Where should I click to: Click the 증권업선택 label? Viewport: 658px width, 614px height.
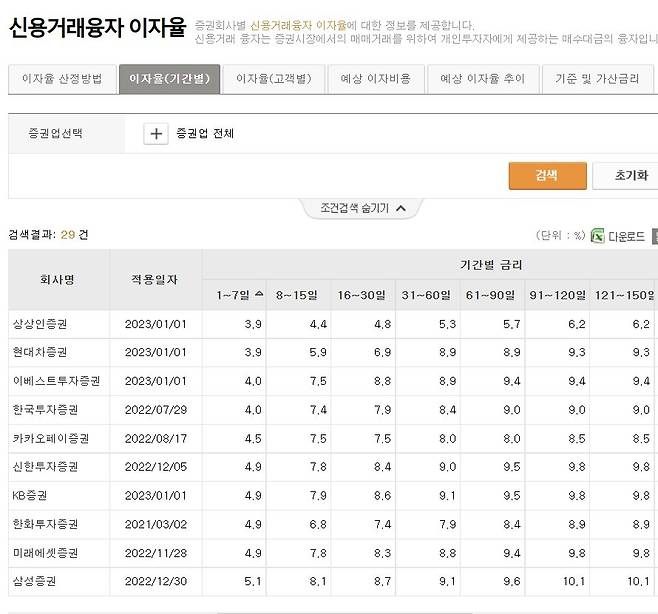[x=55, y=133]
